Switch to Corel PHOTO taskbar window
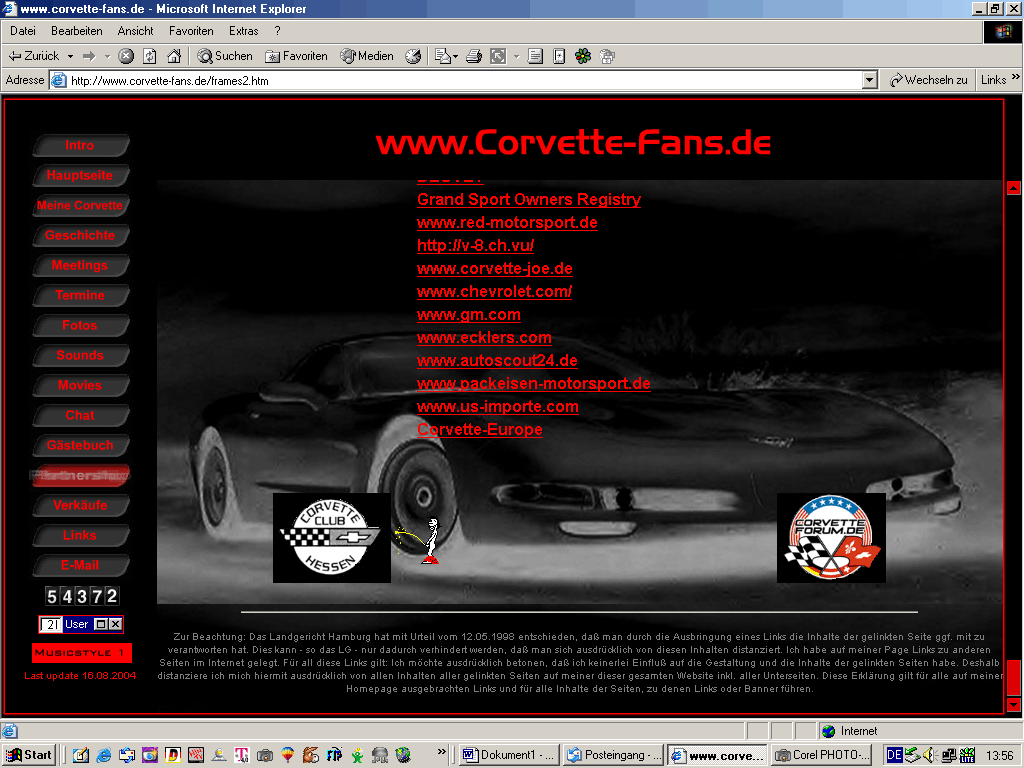Viewport: 1024px width, 768px height. tap(822, 755)
